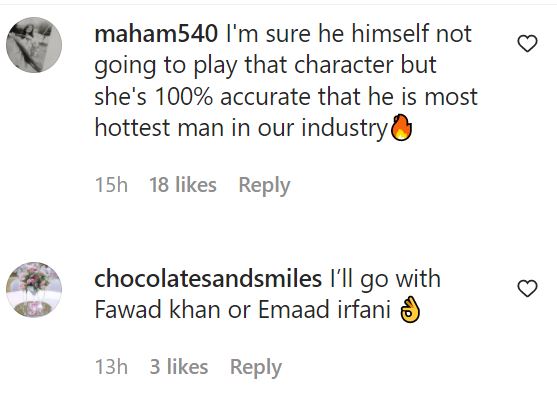Select the "Fawad khan" text

tap(157, 310)
